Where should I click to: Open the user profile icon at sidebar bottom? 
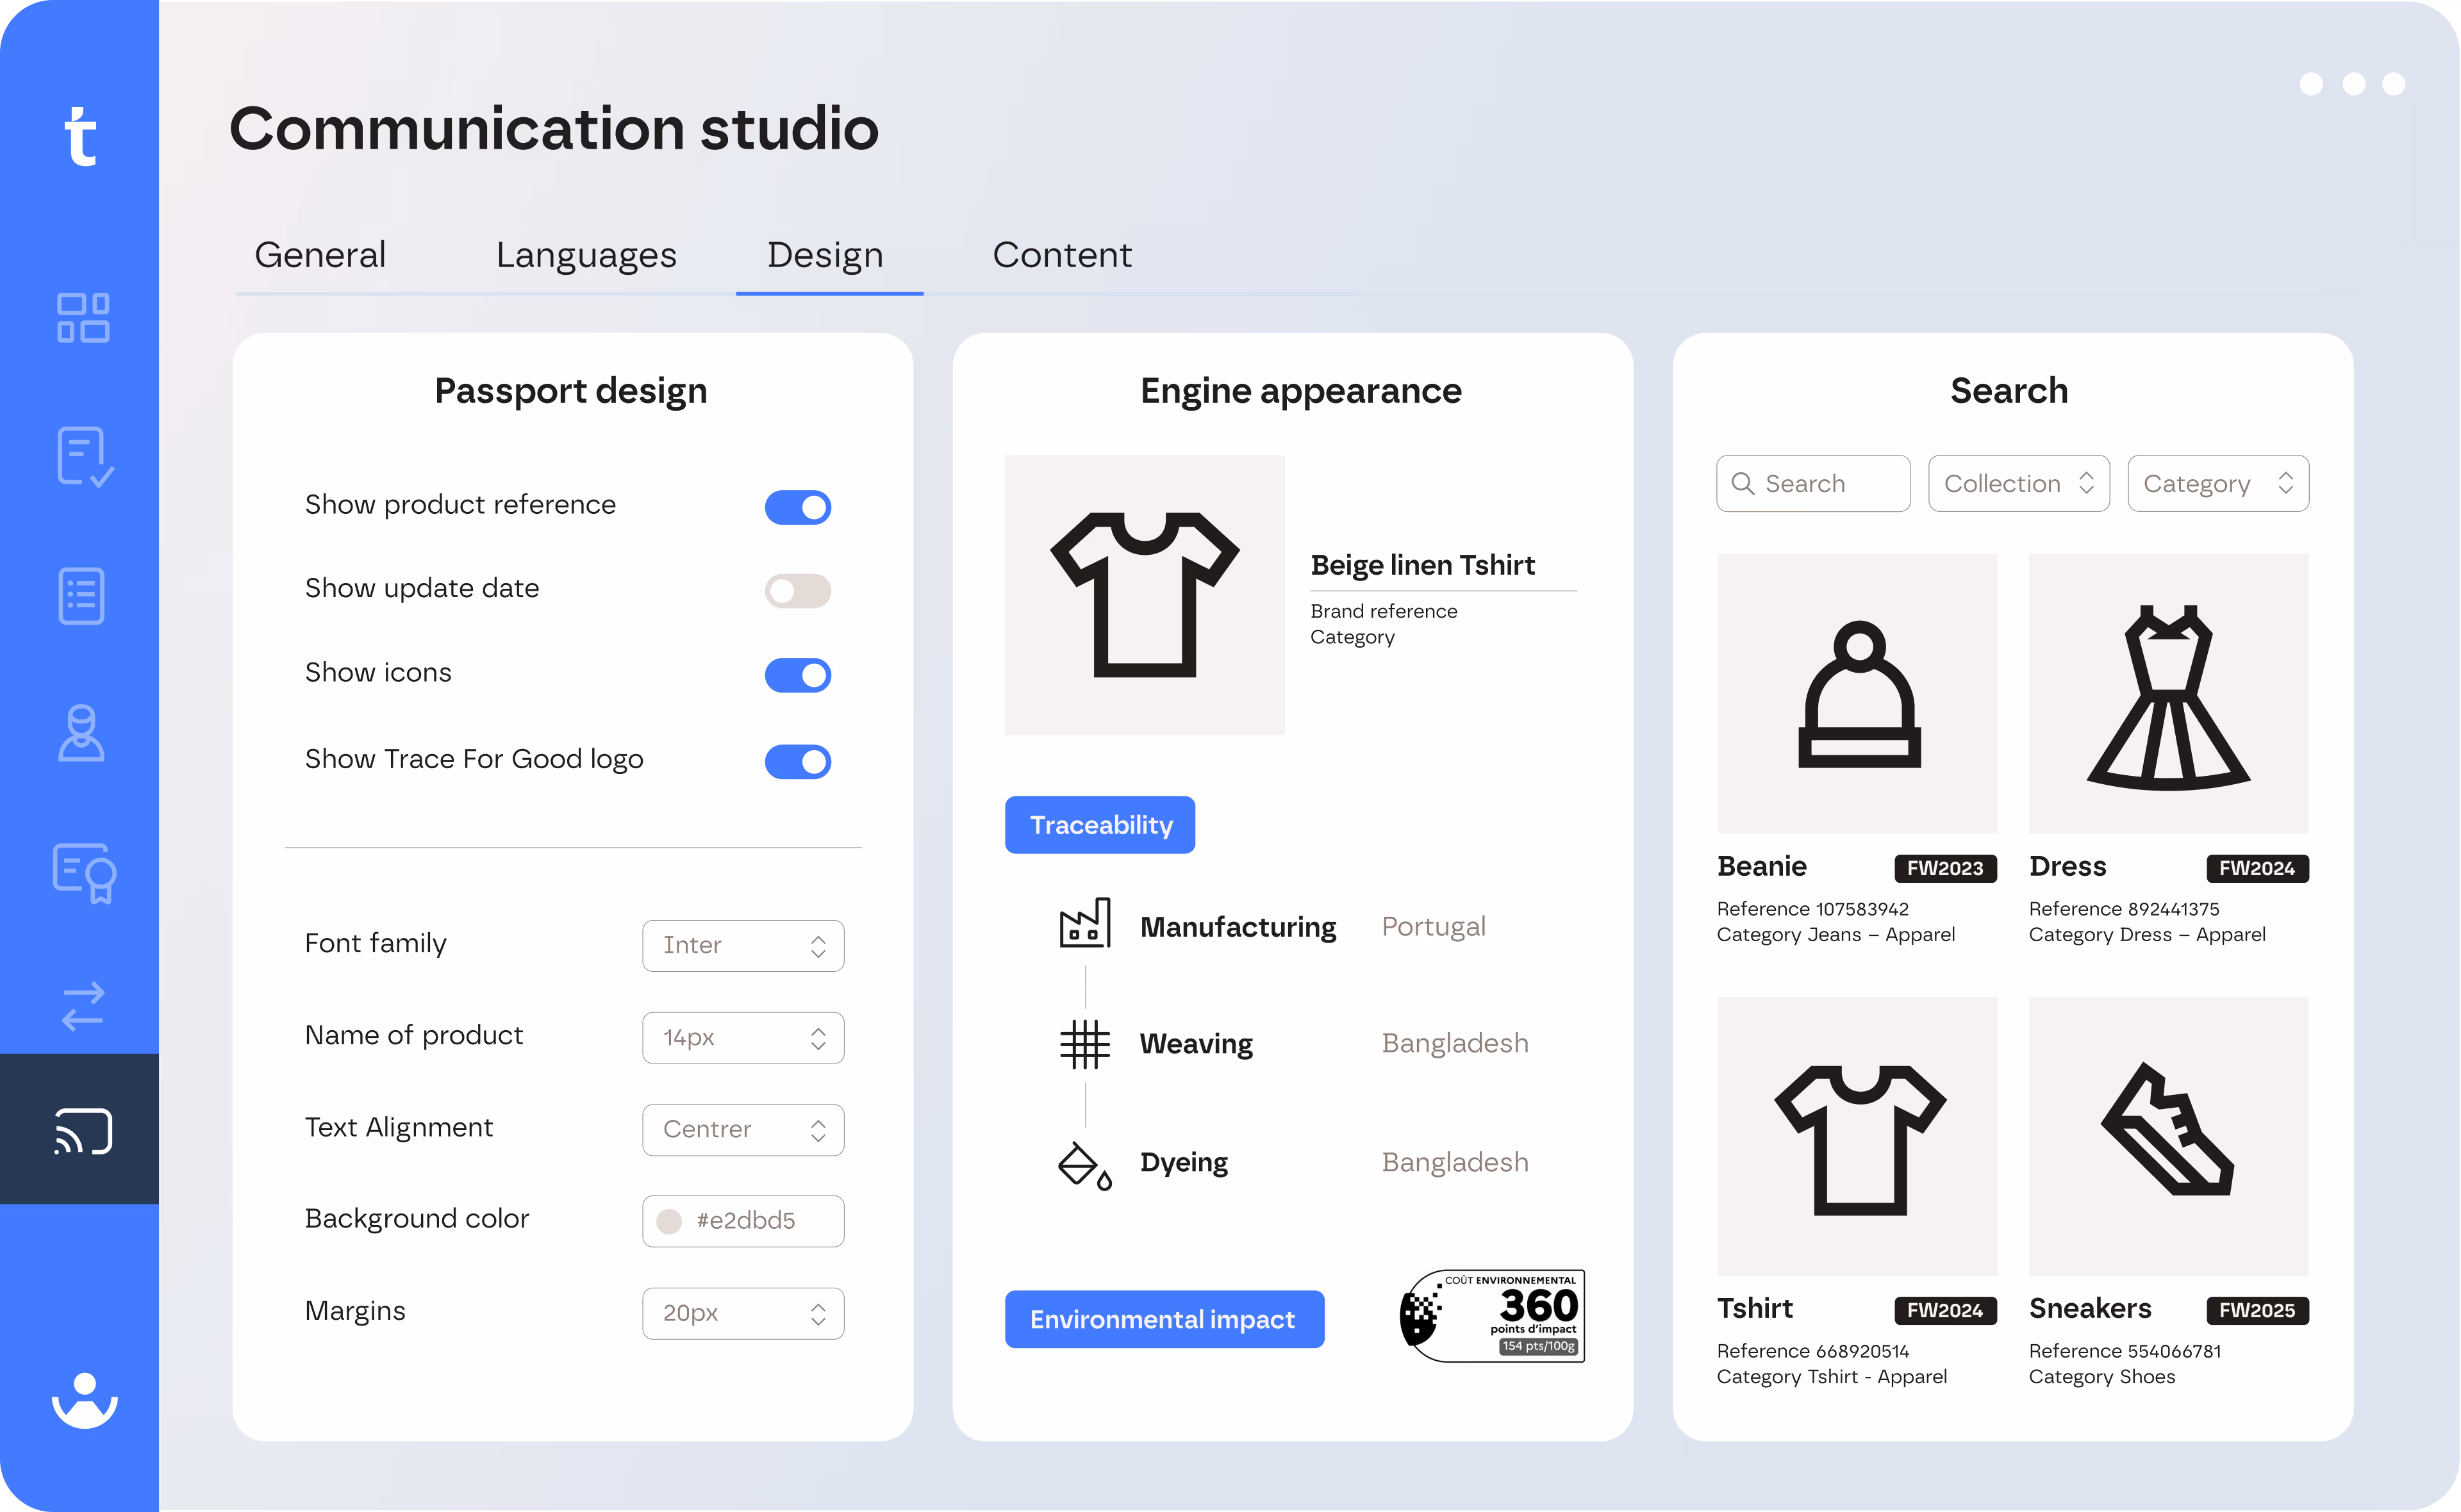point(84,1399)
